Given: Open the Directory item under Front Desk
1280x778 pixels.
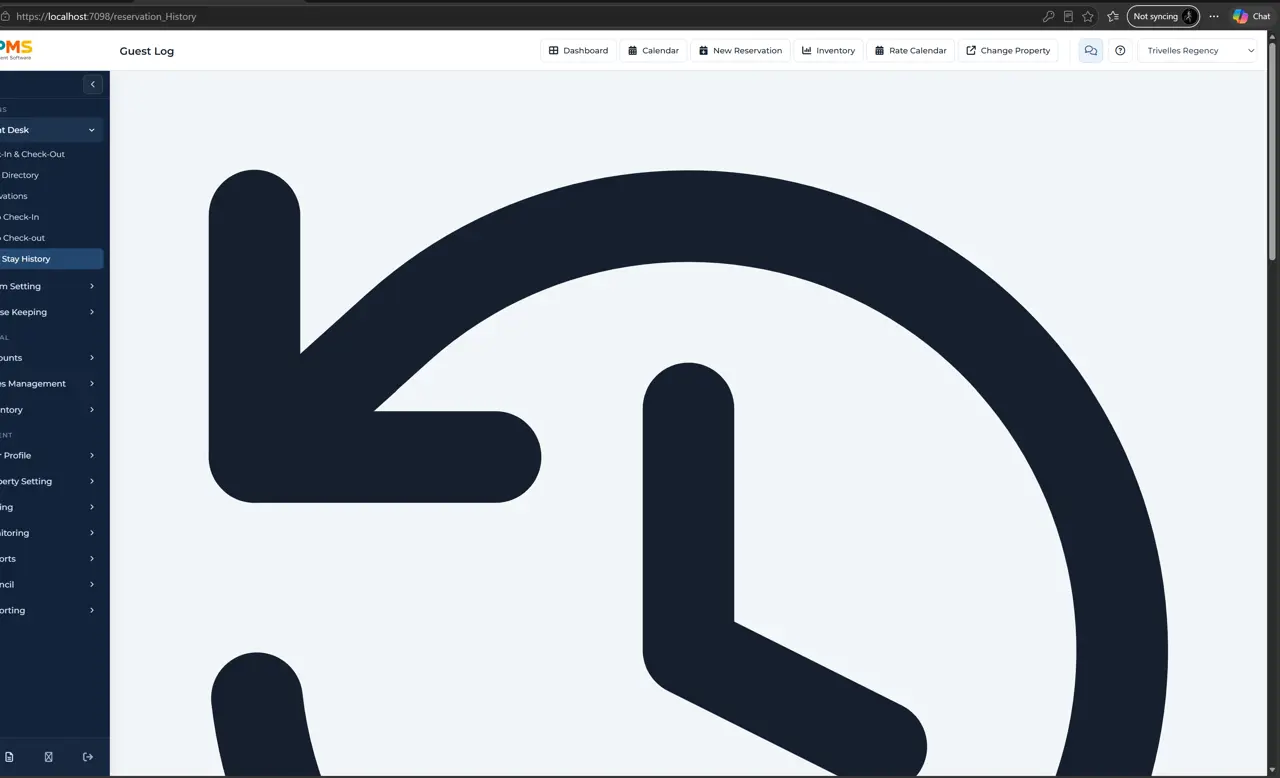Looking at the screenshot, I should (50, 175).
